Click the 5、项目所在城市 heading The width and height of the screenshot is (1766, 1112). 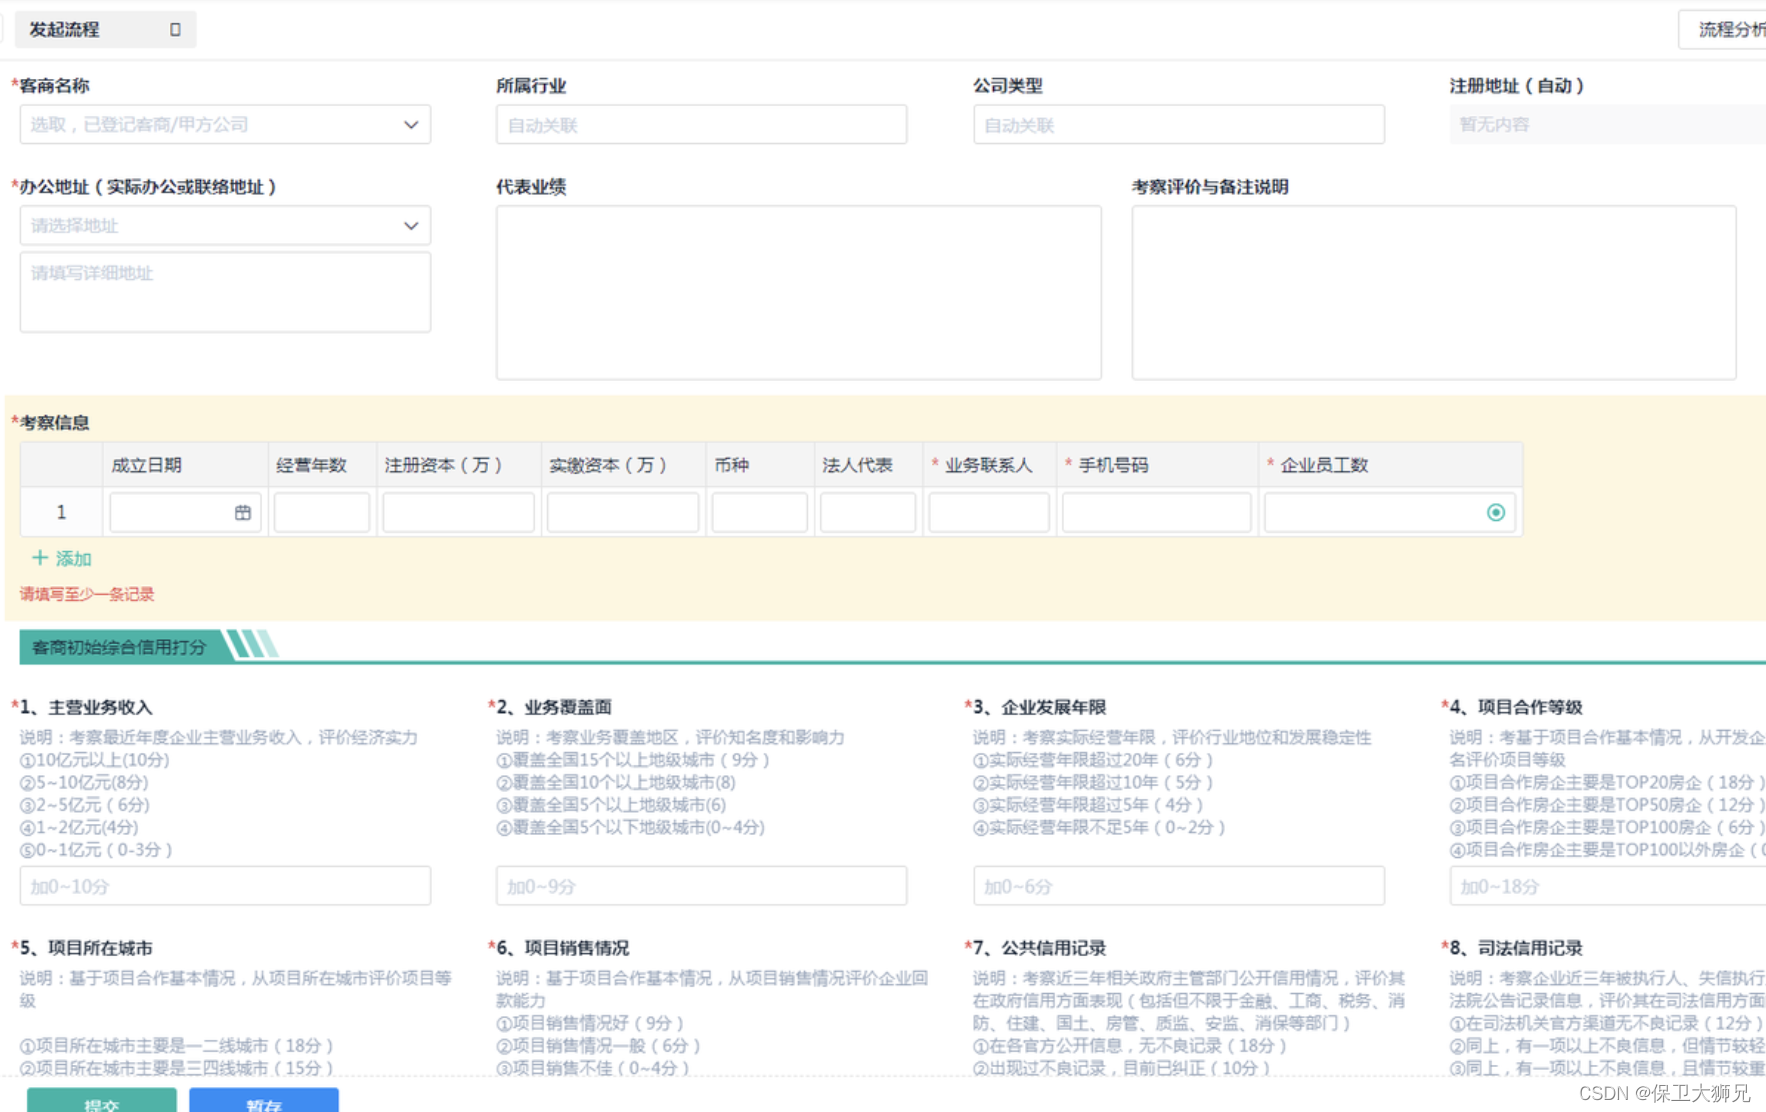(86, 948)
